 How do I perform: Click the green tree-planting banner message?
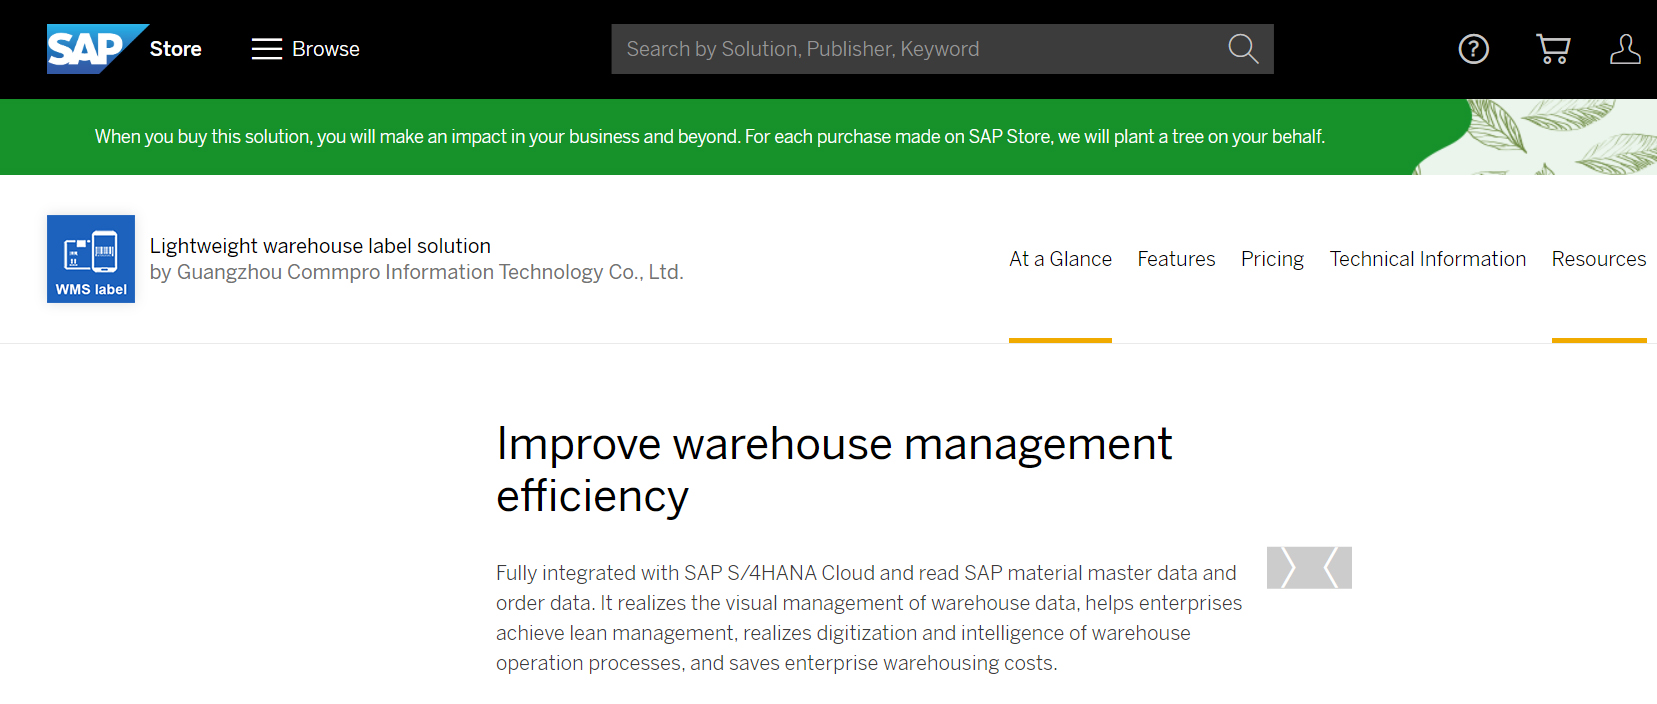pyautogui.click(x=709, y=137)
